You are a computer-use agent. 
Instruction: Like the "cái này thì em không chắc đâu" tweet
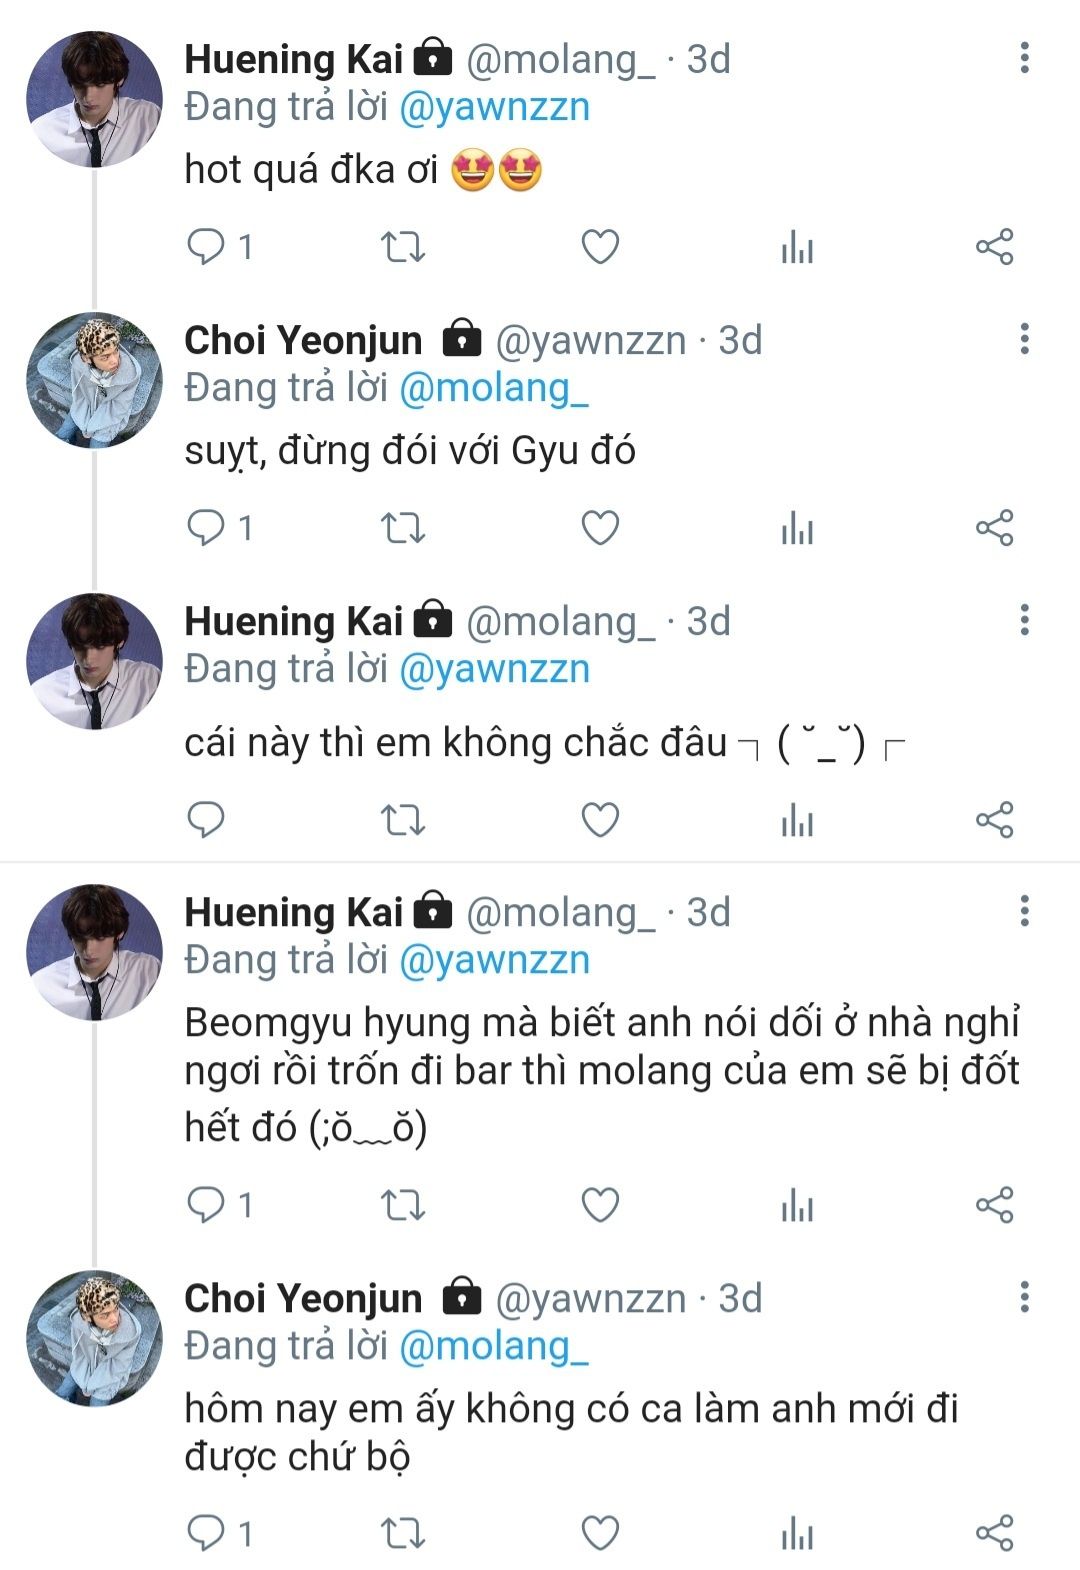click(600, 820)
